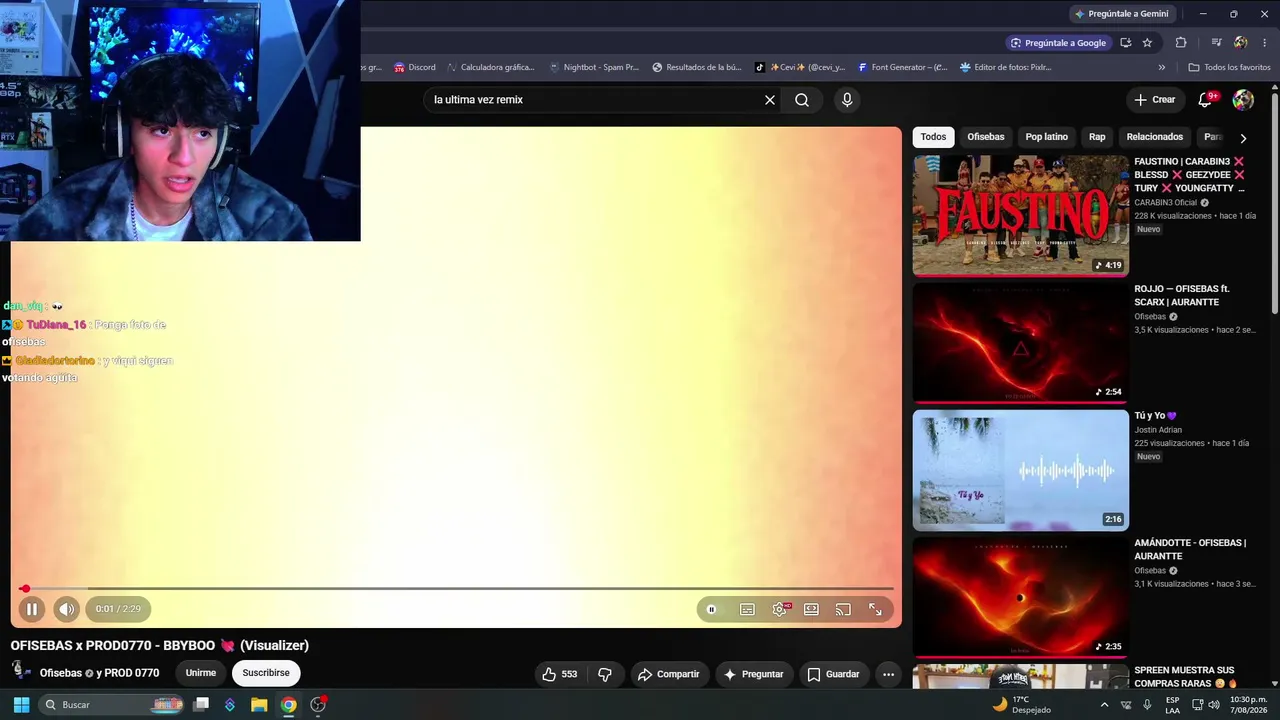Open the Ofisebas channel avatar
The width and height of the screenshot is (1280, 720).
(x=20, y=671)
